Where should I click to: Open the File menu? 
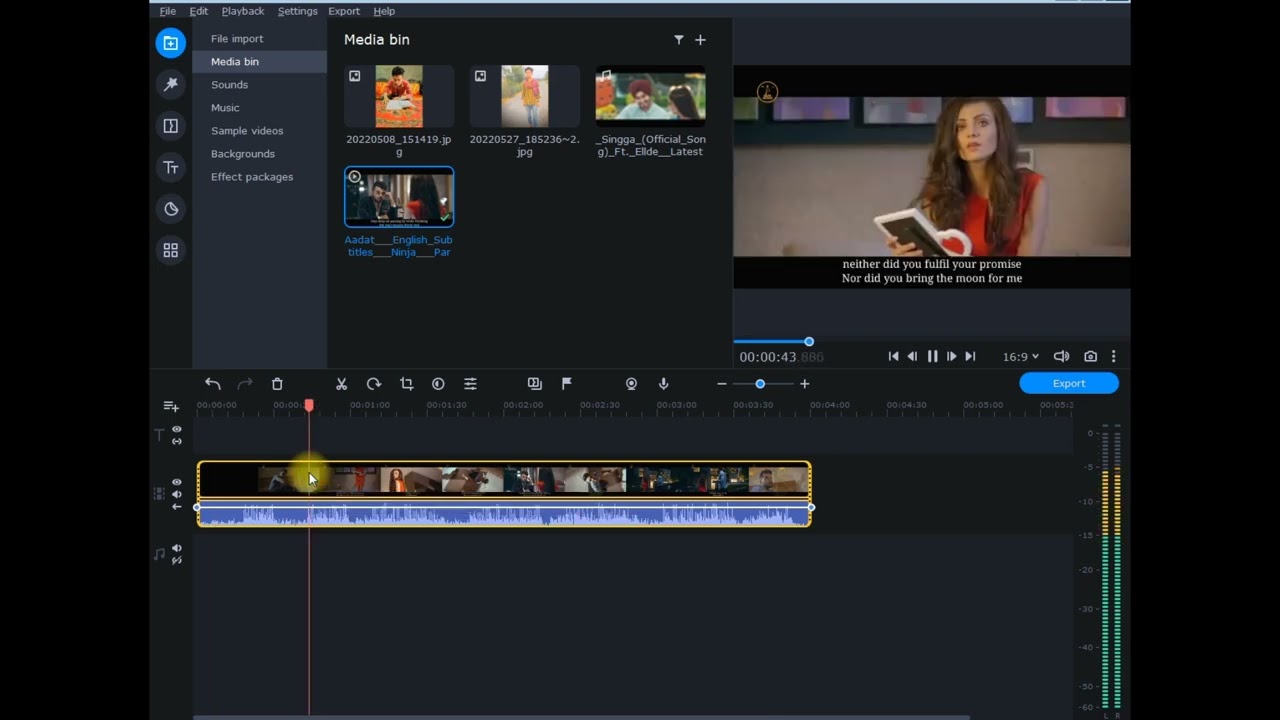[x=168, y=11]
